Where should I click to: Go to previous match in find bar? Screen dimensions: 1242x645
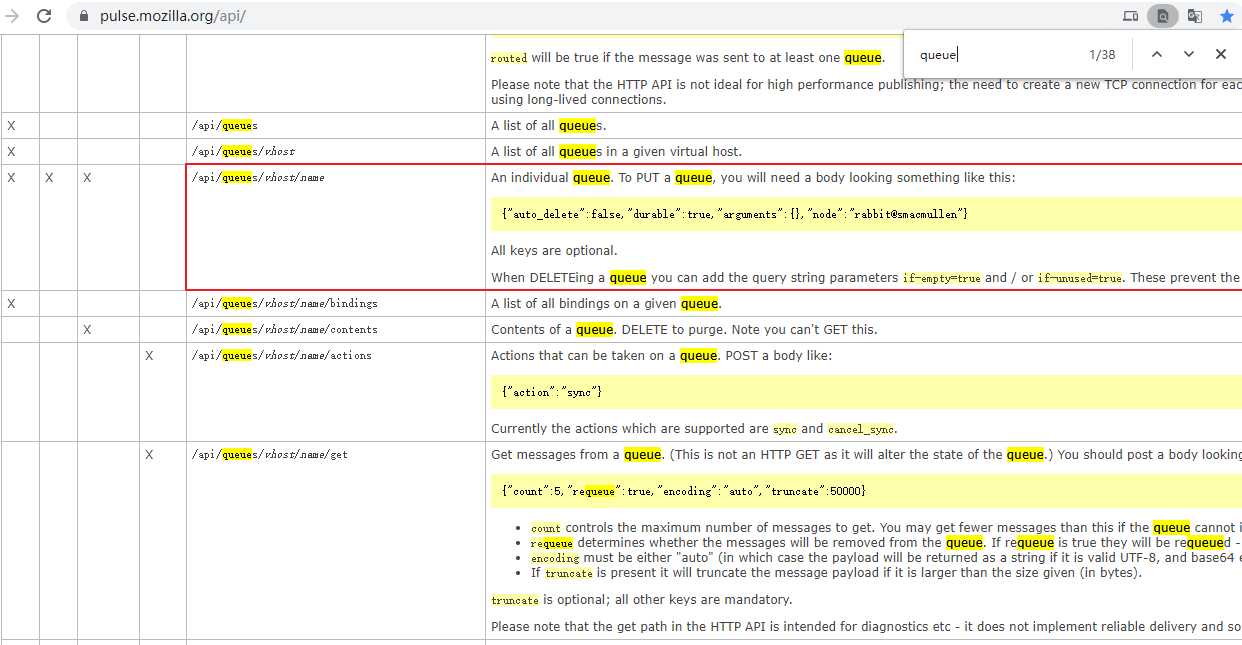click(1157, 54)
